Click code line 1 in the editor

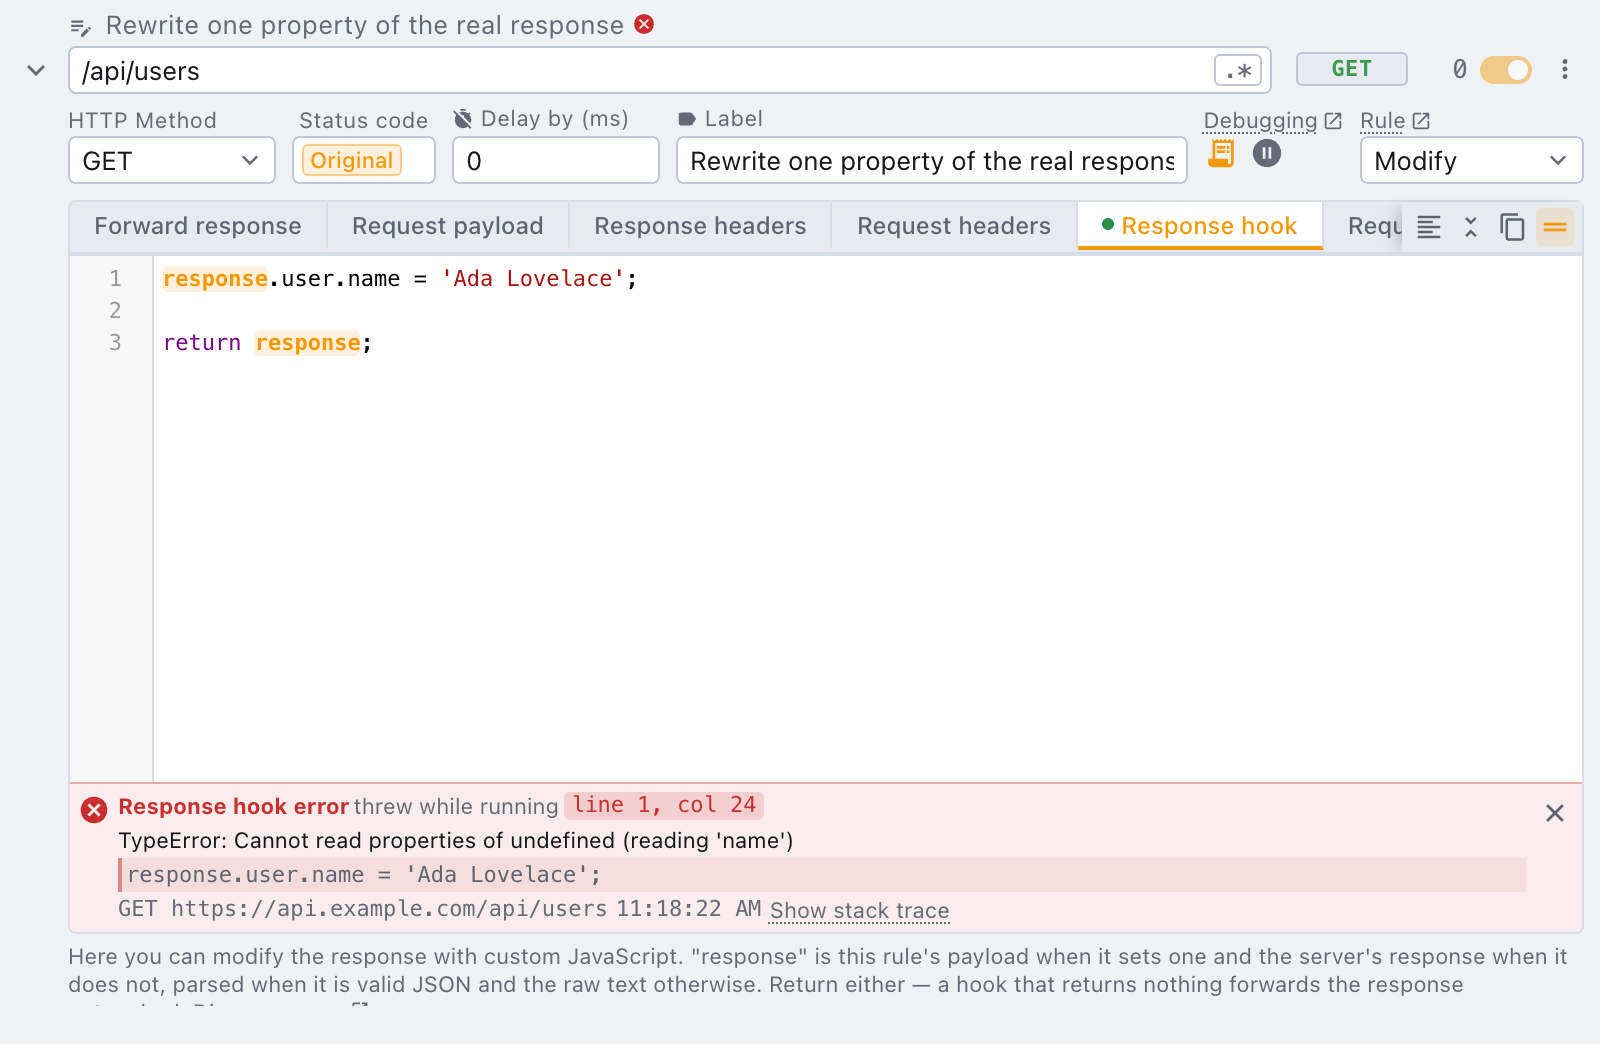(x=400, y=279)
